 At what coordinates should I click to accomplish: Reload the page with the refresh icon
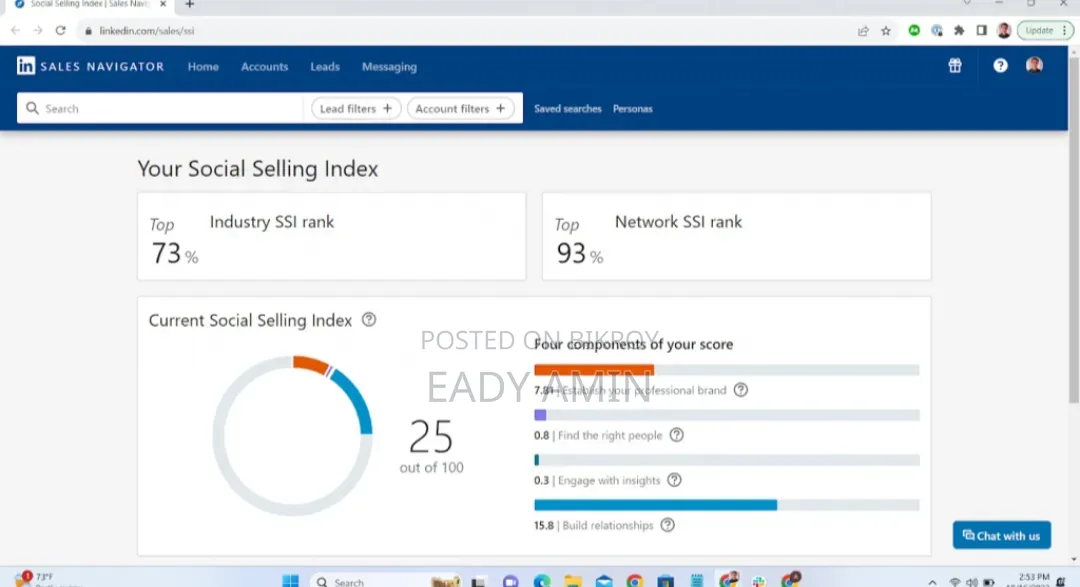[61, 30]
